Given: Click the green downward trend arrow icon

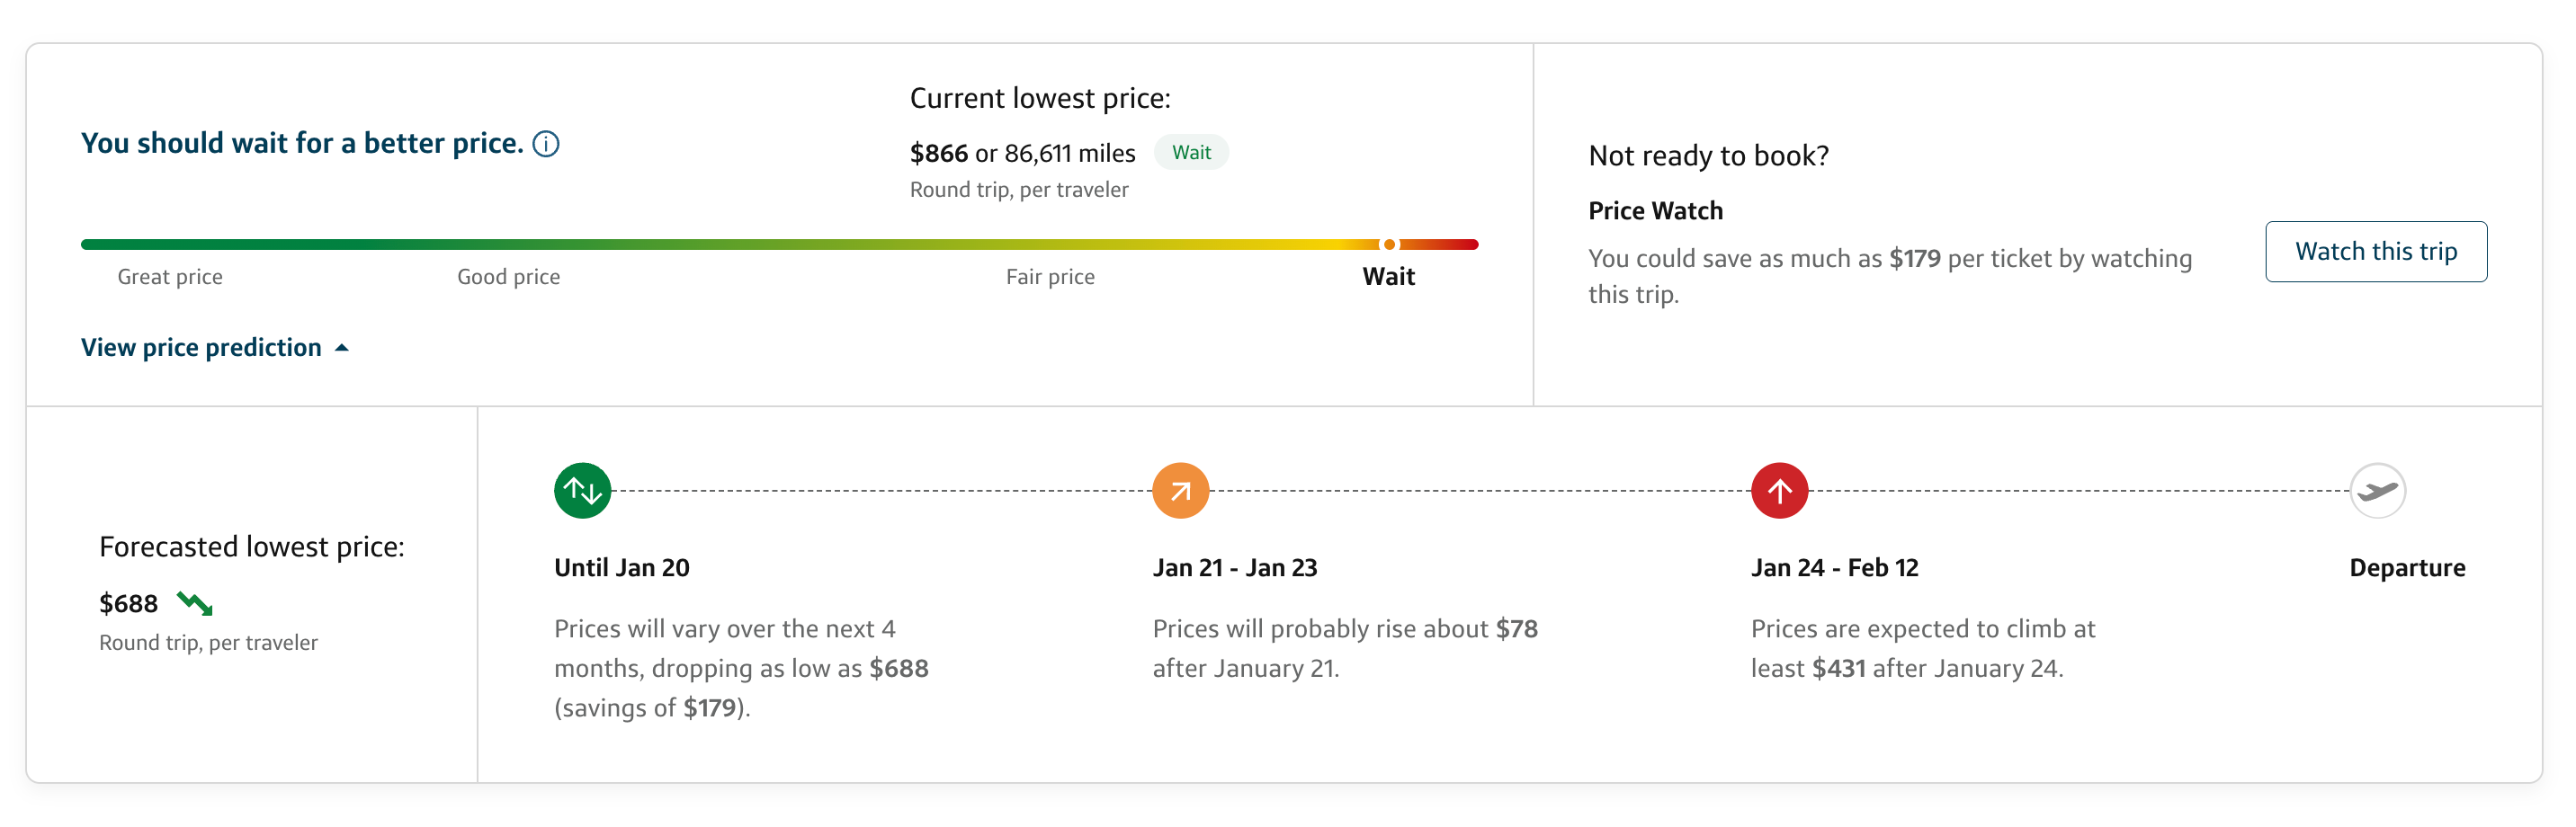Looking at the screenshot, I should tap(195, 603).
